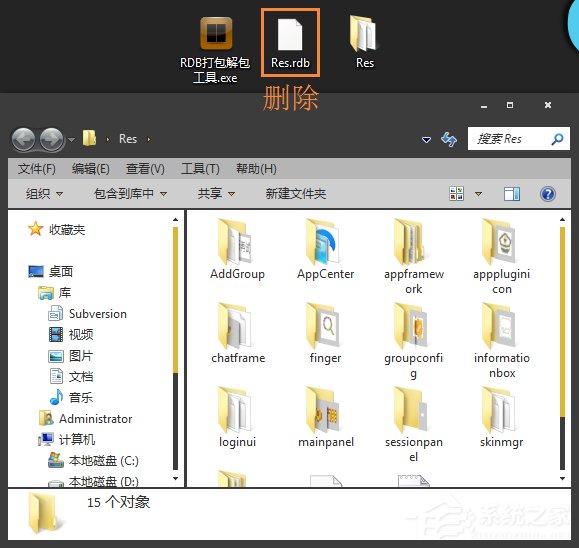Screen dimensions: 579x548
Task: Select the informationbox folder
Action: [x=501, y=341]
